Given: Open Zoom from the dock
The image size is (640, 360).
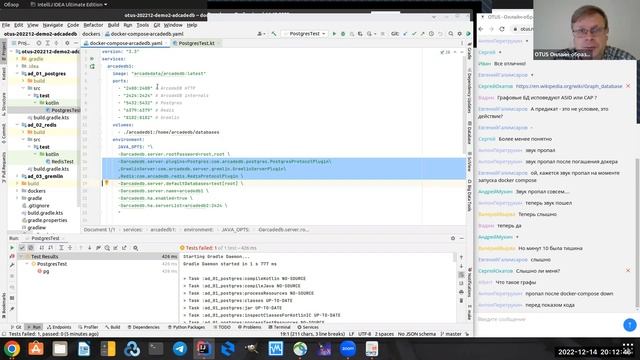Looking at the screenshot, I should [348, 349].
